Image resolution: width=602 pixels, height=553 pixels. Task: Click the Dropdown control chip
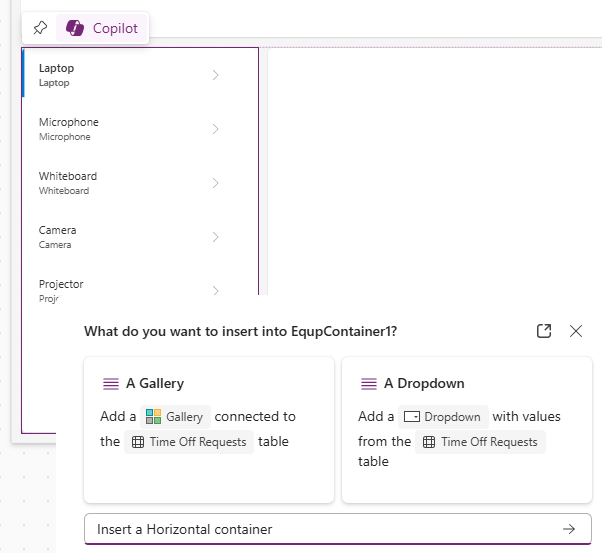tap(443, 417)
